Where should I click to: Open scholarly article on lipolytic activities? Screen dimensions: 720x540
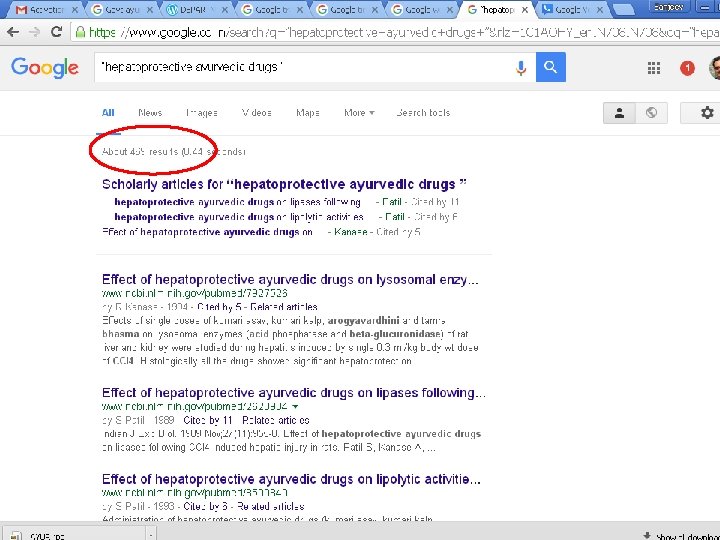pos(239,217)
